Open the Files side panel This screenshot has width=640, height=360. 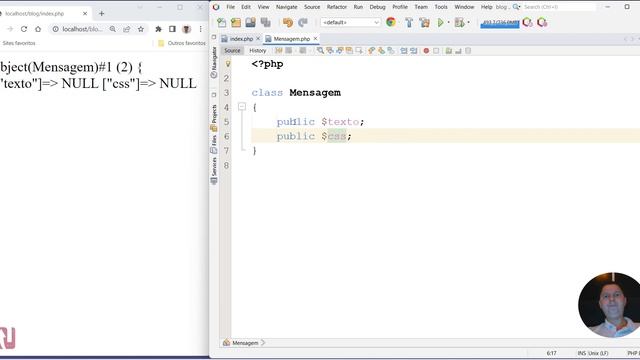tap(214, 144)
